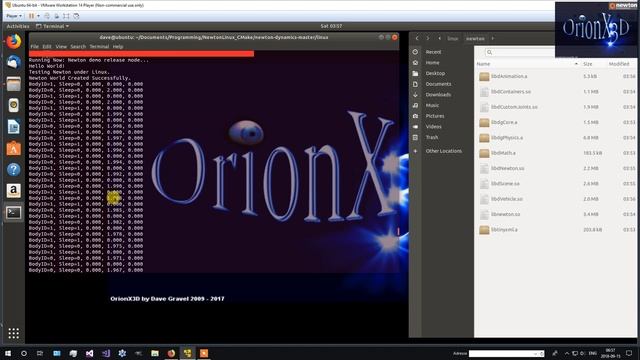Click the Windows Start button
Viewport: 640px width, 360px height.
click(x=8, y=353)
